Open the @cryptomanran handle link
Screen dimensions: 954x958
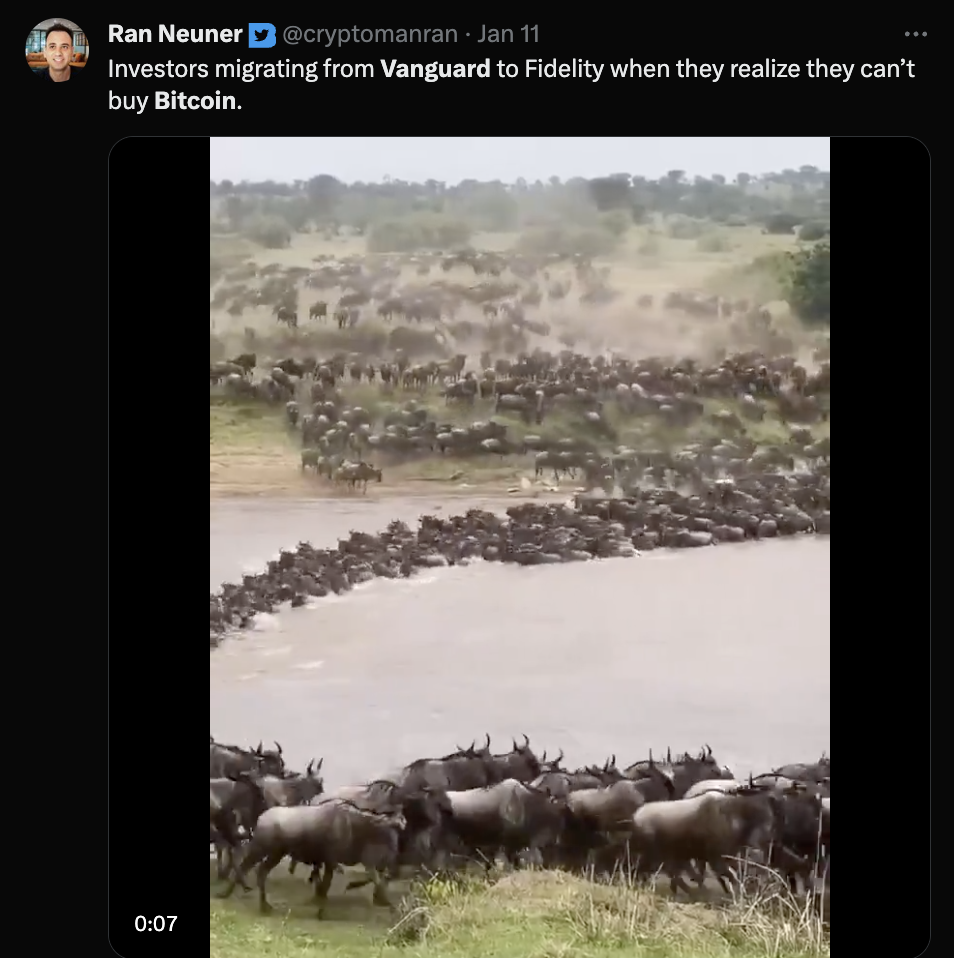point(370,35)
